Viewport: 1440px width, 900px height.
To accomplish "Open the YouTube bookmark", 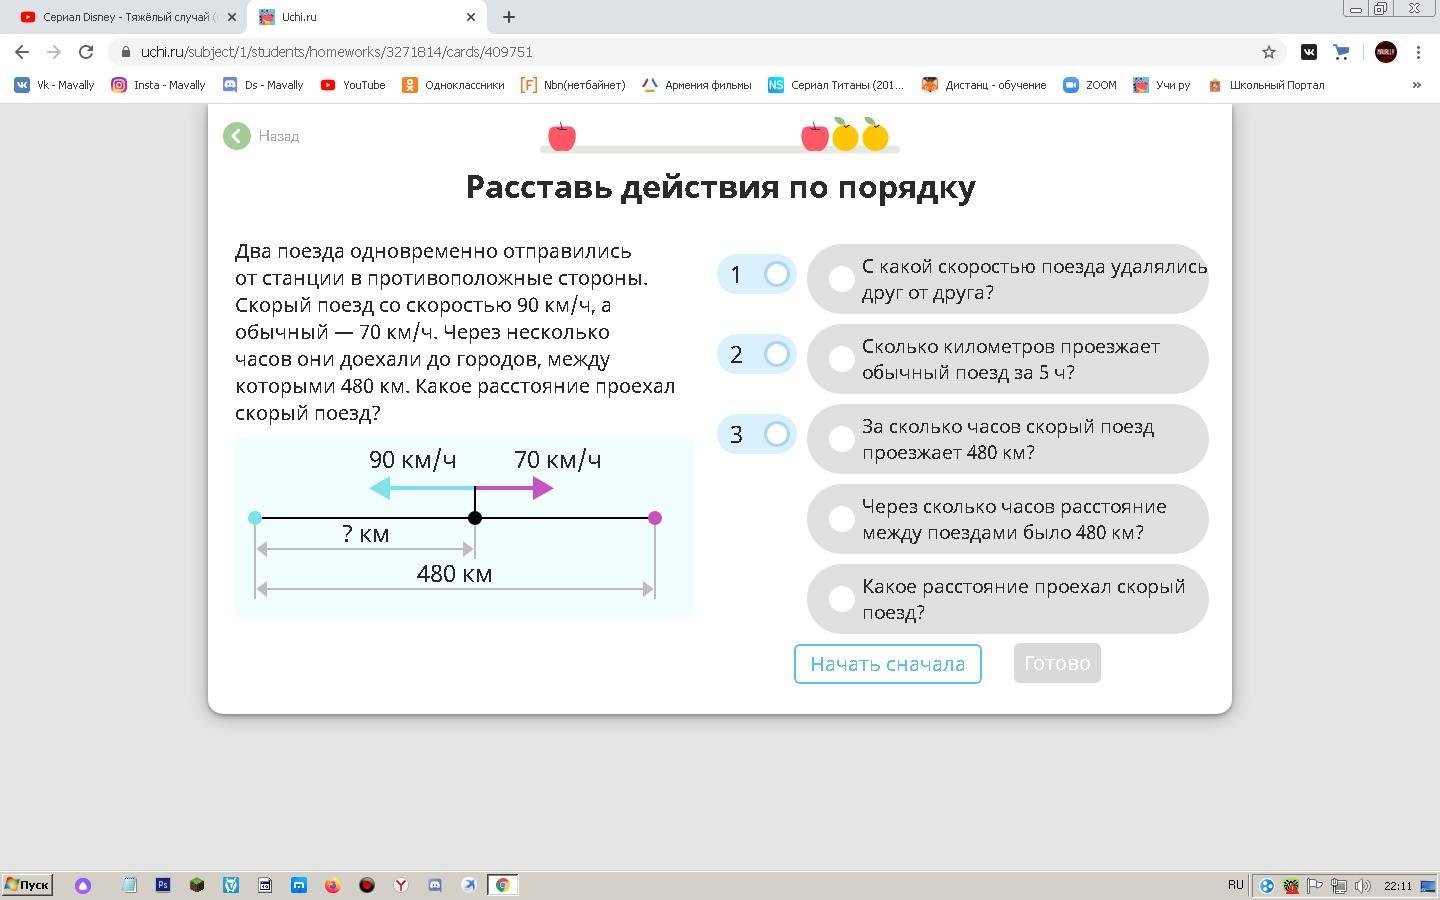I will pyautogui.click(x=353, y=85).
